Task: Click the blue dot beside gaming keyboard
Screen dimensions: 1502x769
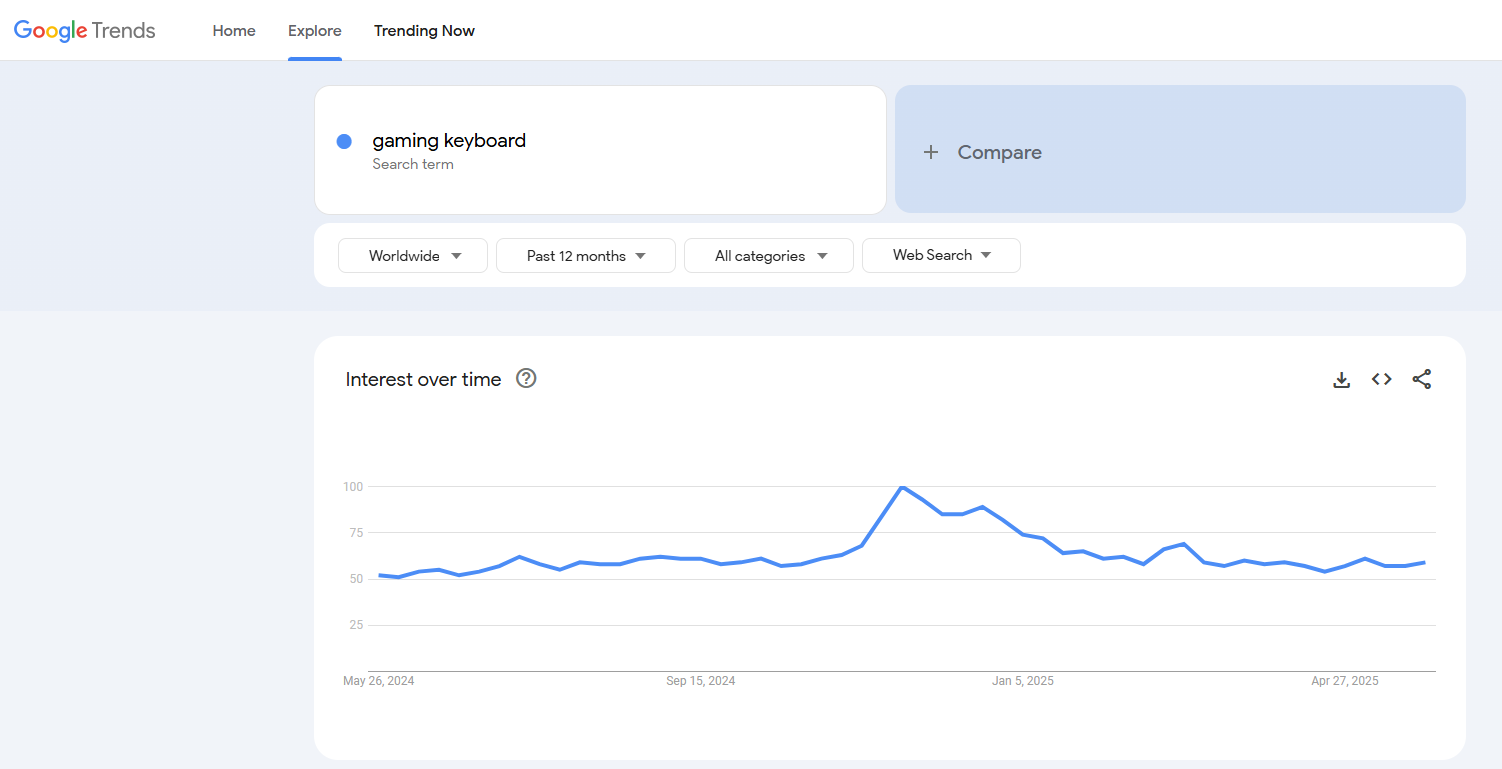Action: (x=344, y=141)
